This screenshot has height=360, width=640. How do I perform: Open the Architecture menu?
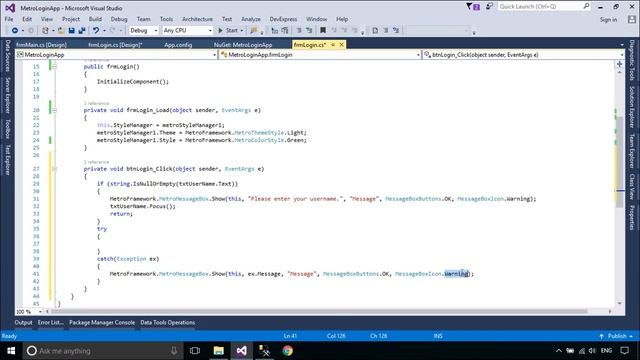(197, 19)
